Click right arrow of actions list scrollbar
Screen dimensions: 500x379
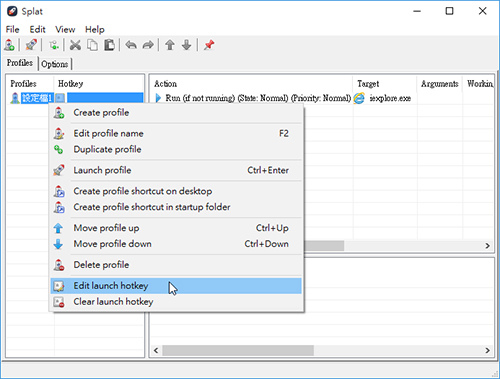tap(488, 246)
